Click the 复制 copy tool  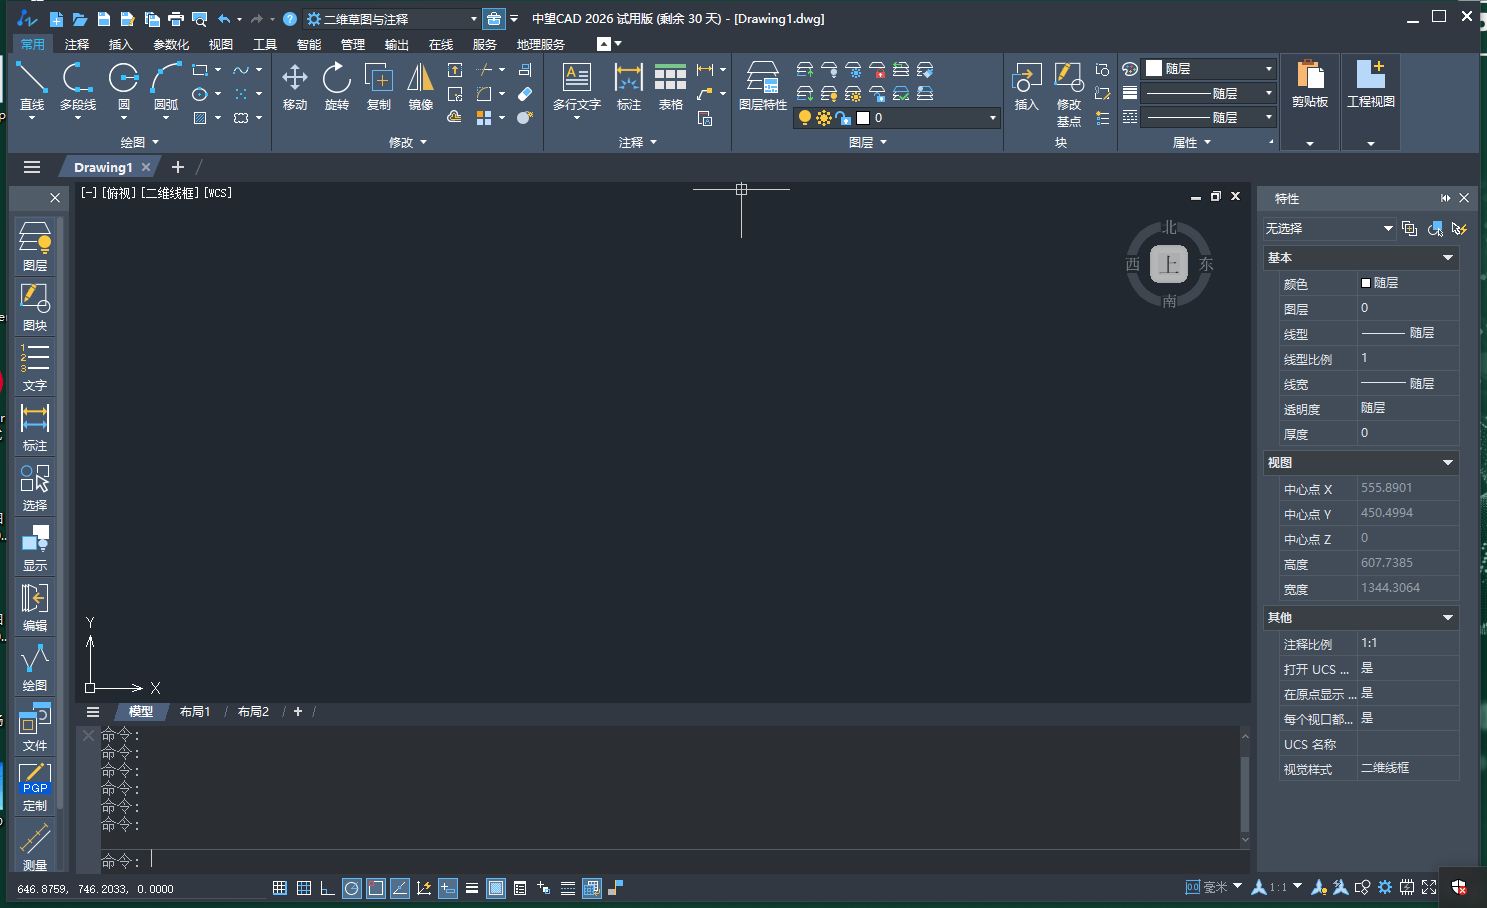379,87
